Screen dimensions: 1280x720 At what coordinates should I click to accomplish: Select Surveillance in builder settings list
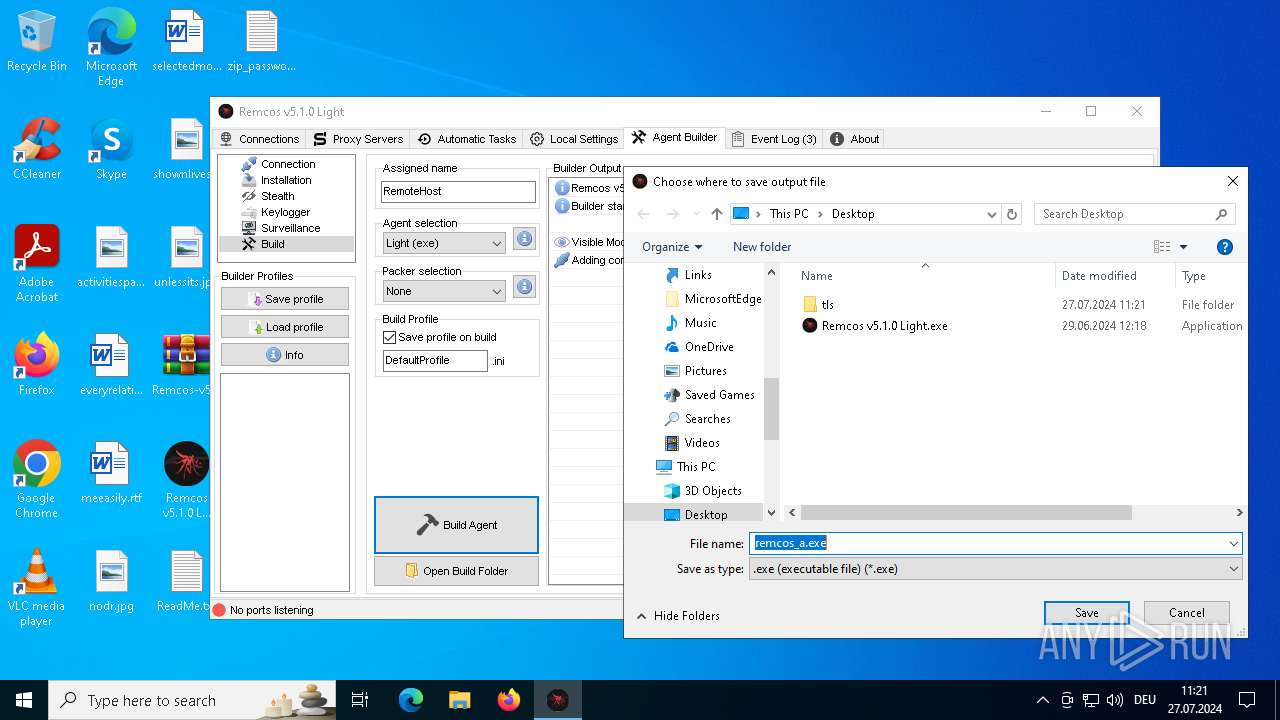(x=290, y=228)
